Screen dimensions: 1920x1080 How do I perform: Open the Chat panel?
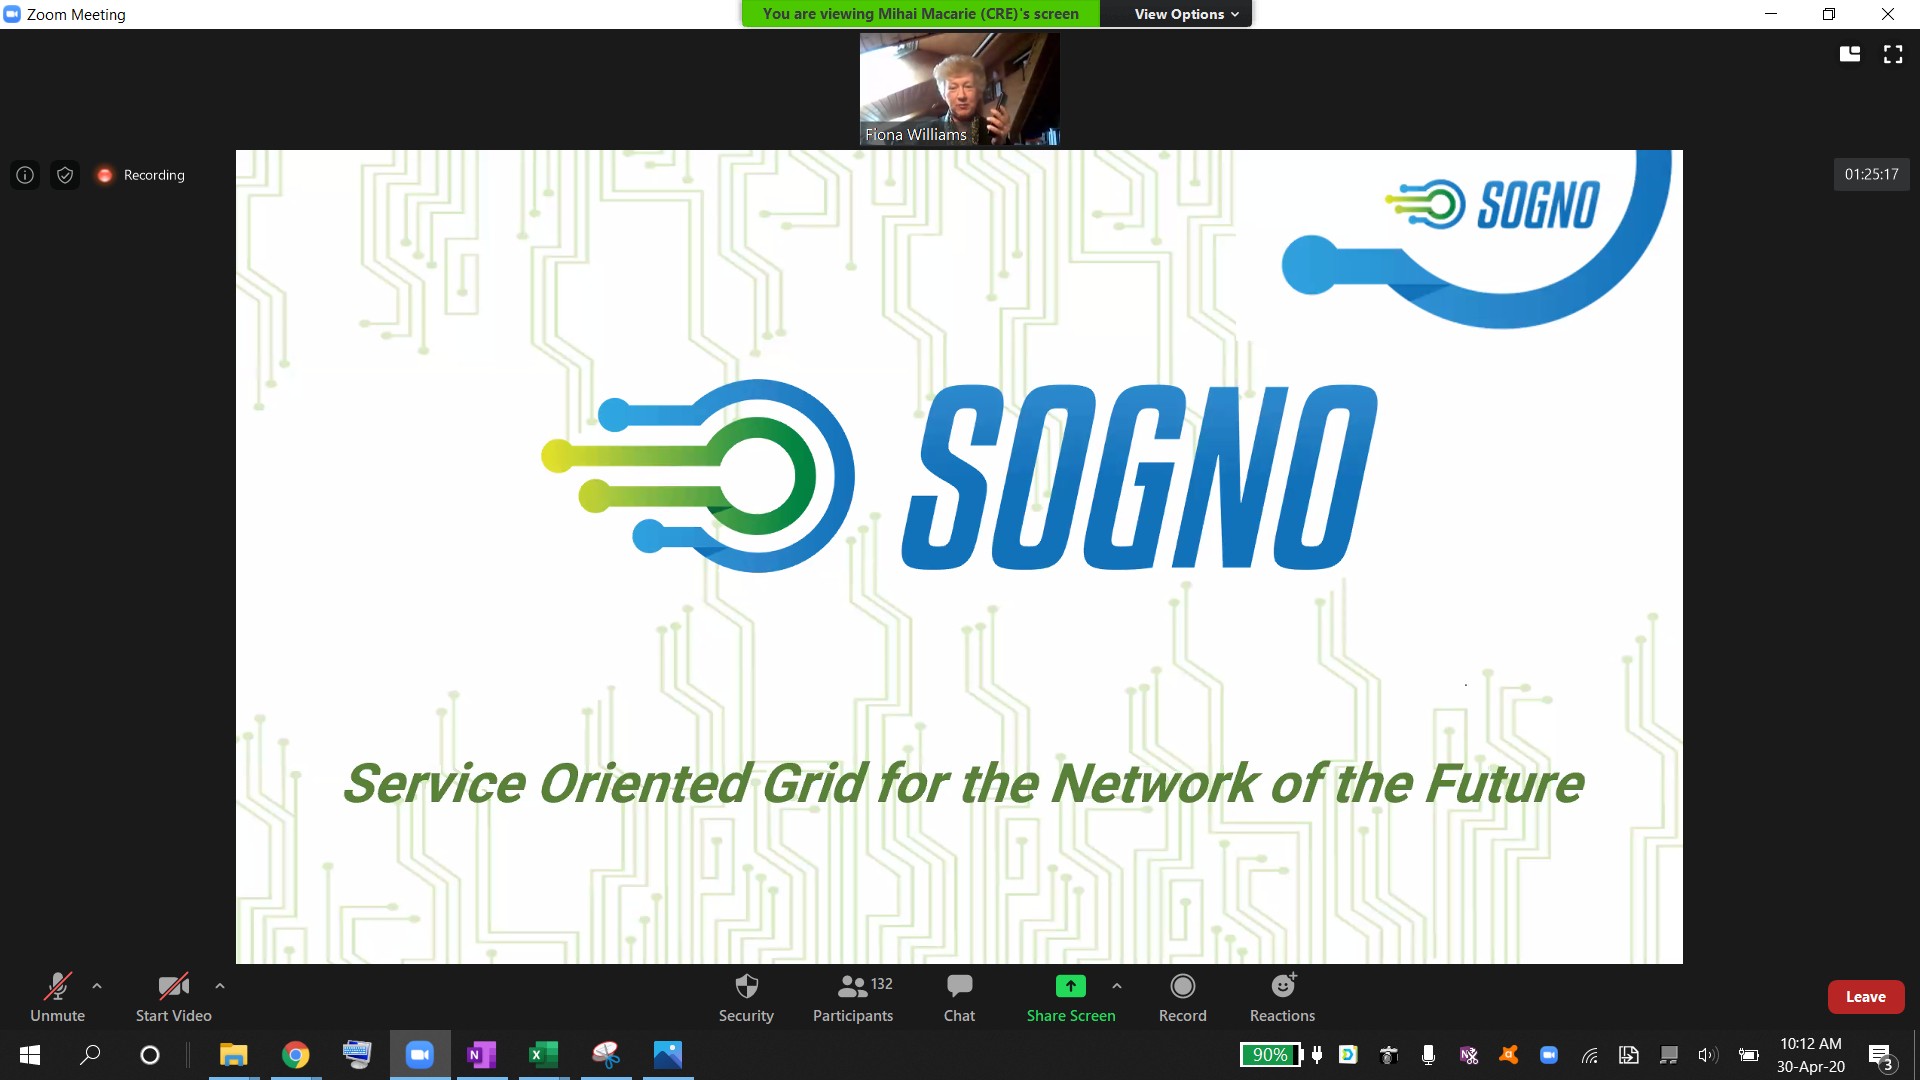[x=959, y=997]
